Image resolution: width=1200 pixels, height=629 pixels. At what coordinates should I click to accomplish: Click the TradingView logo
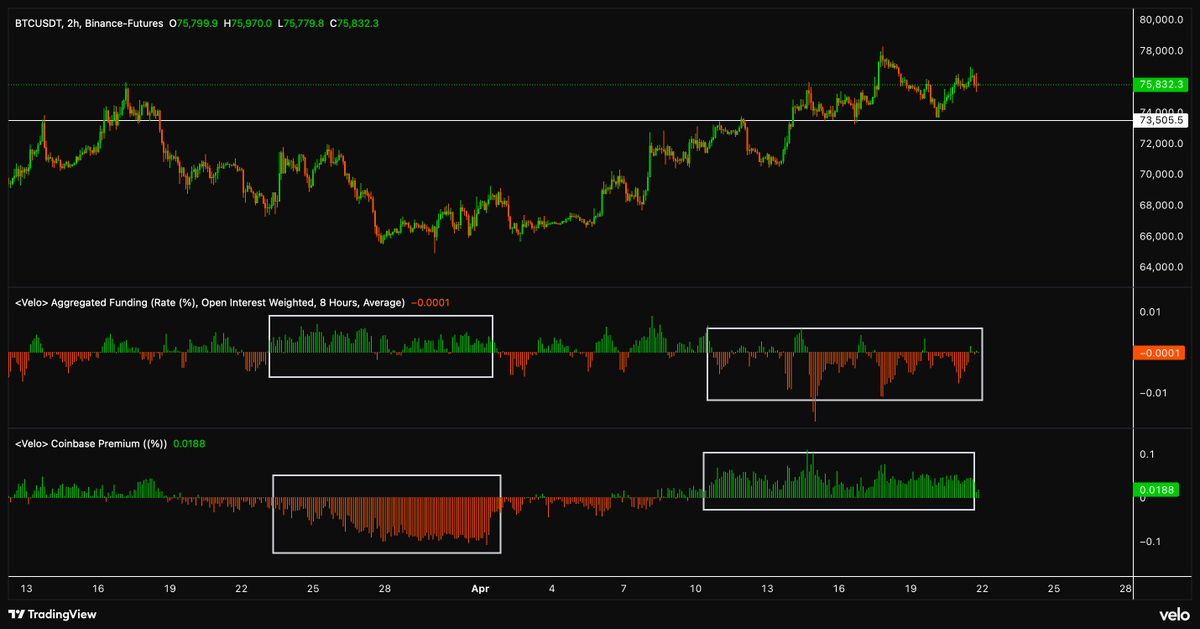click(x=52, y=615)
